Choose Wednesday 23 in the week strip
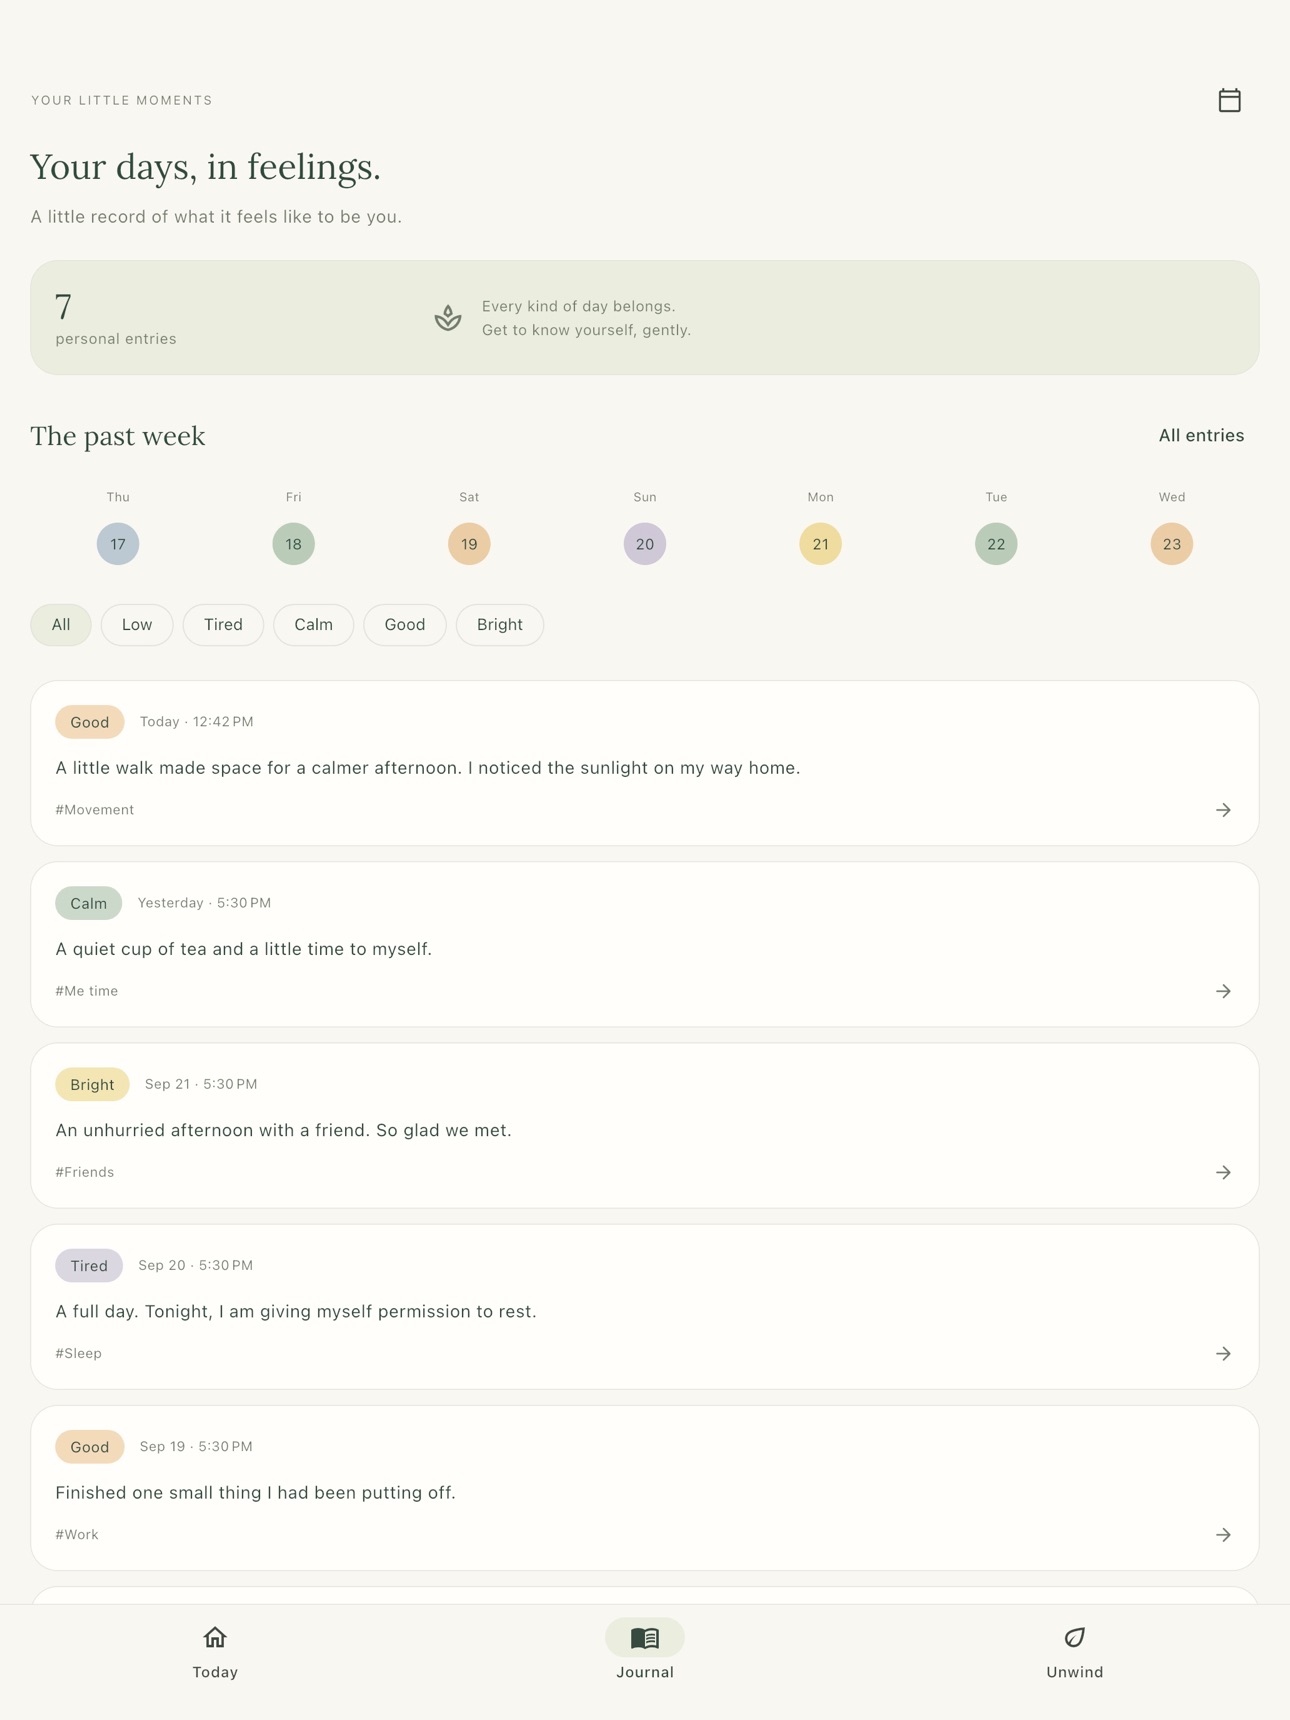Image resolution: width=1290 pixels, height=1720 pixels. coord(1172,544)
